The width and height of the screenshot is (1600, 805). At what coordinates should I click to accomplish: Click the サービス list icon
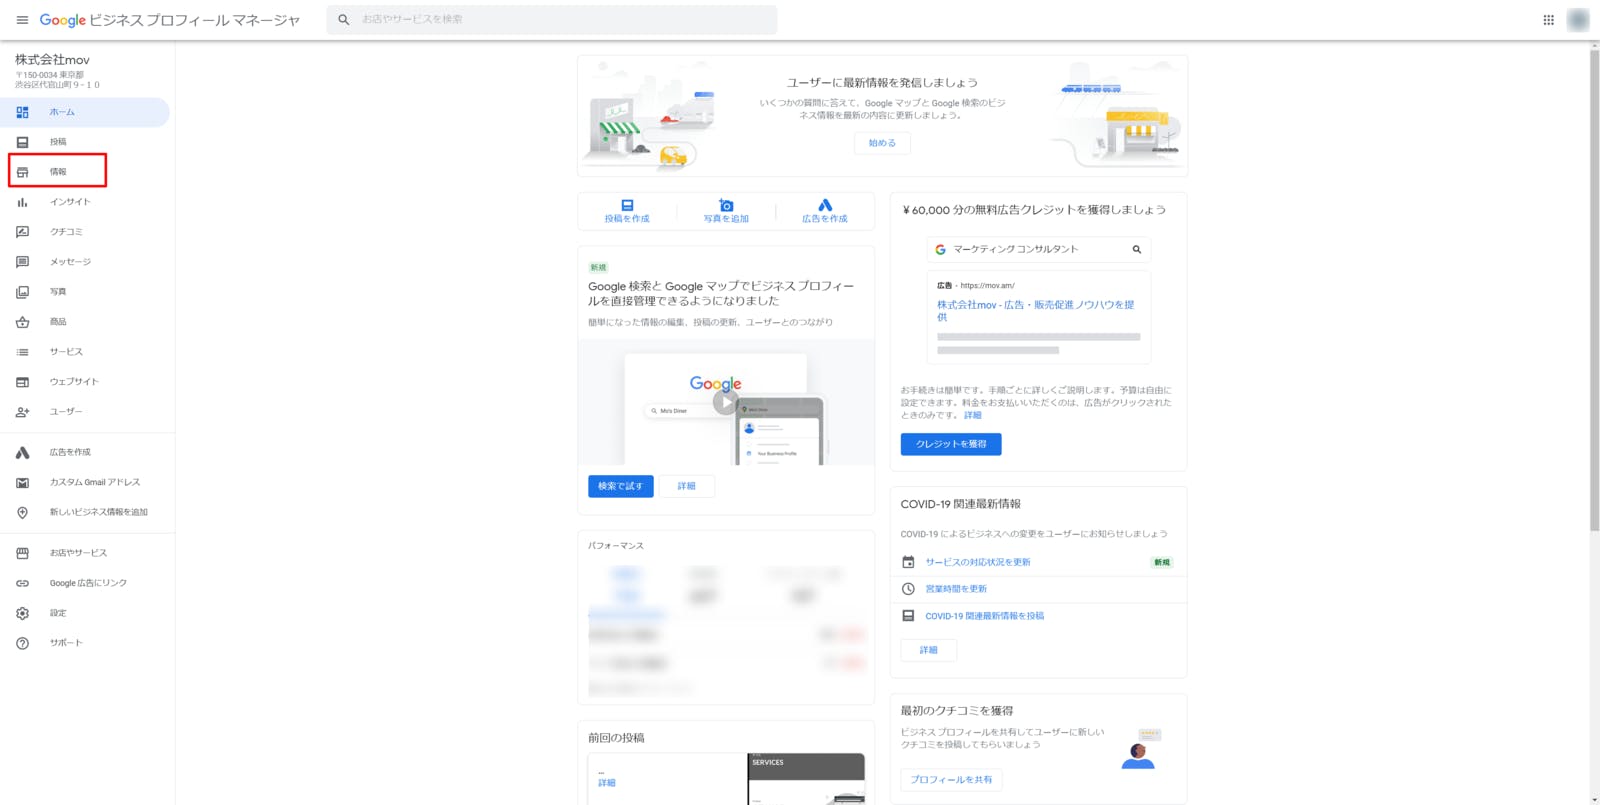pyautogui.click(x=22, y=352)
